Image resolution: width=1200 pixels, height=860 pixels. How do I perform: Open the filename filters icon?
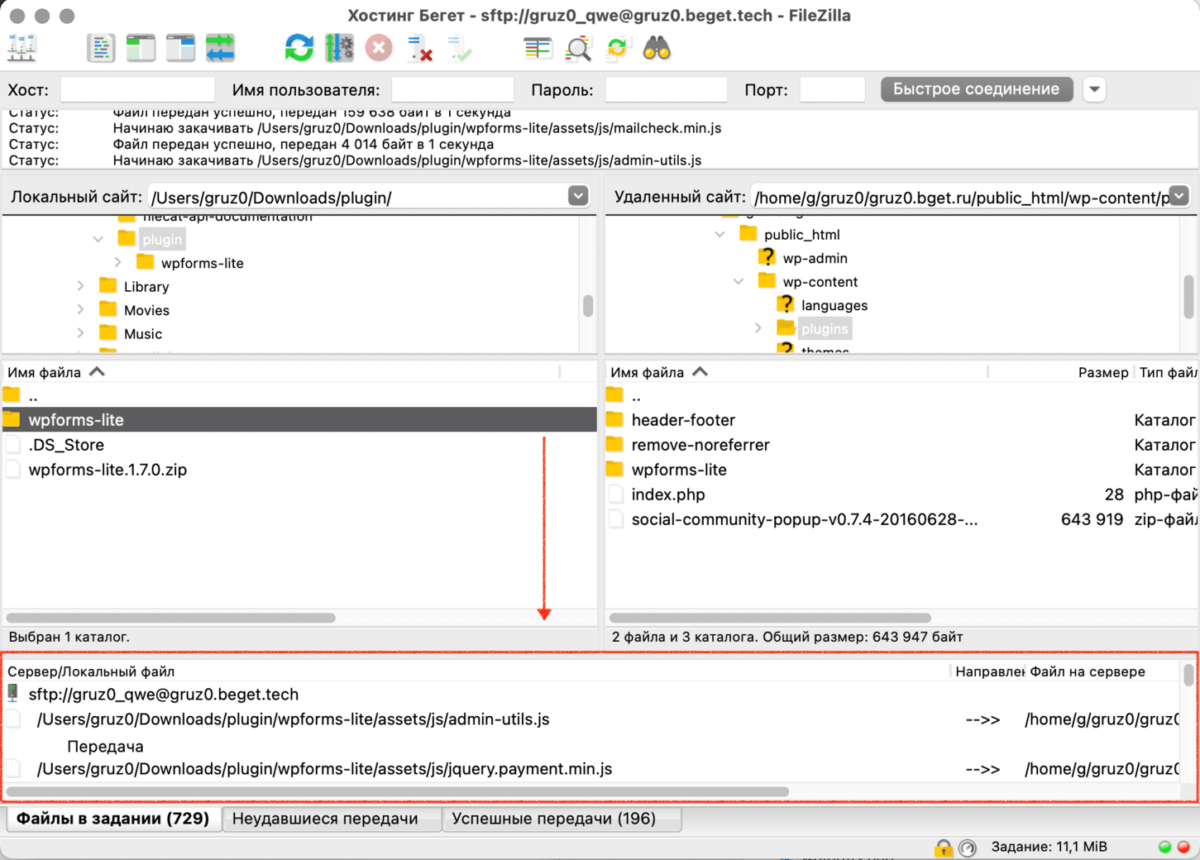[x=538, y=47]
